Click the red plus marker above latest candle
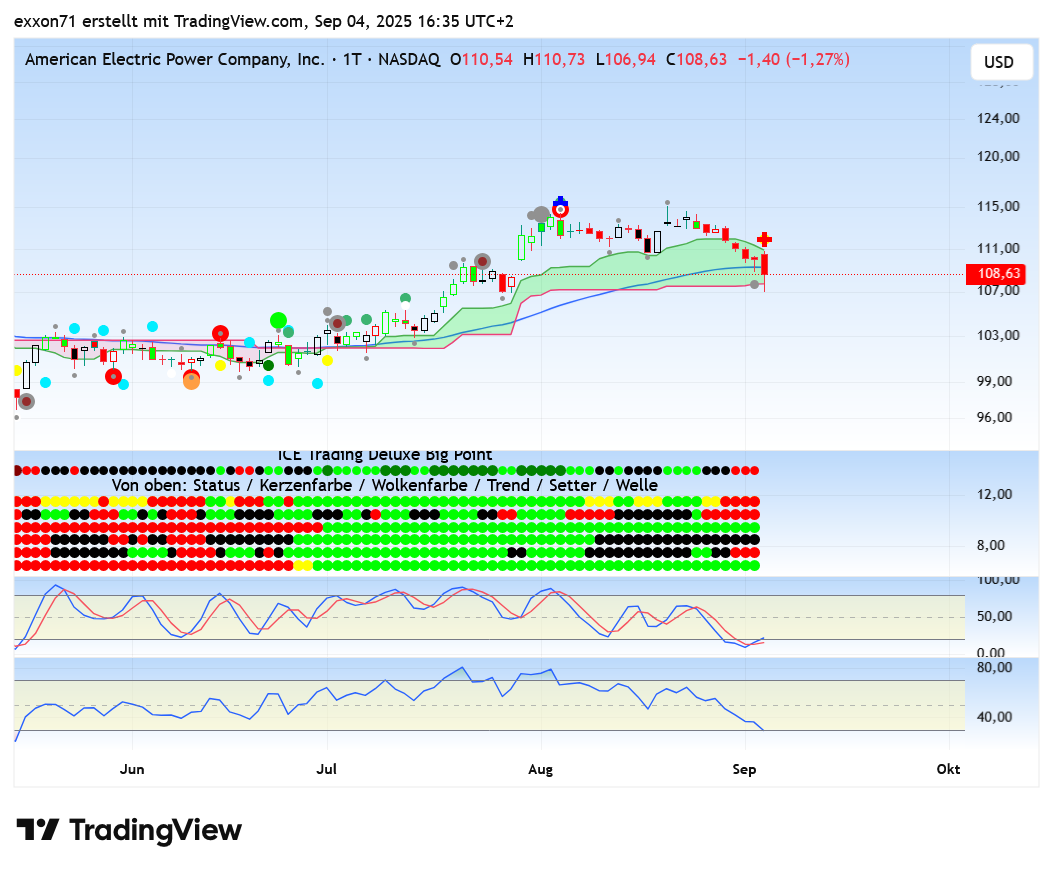Image resolution: width=1053 pixels, height=873 pixels. click(x=764, y=239)
